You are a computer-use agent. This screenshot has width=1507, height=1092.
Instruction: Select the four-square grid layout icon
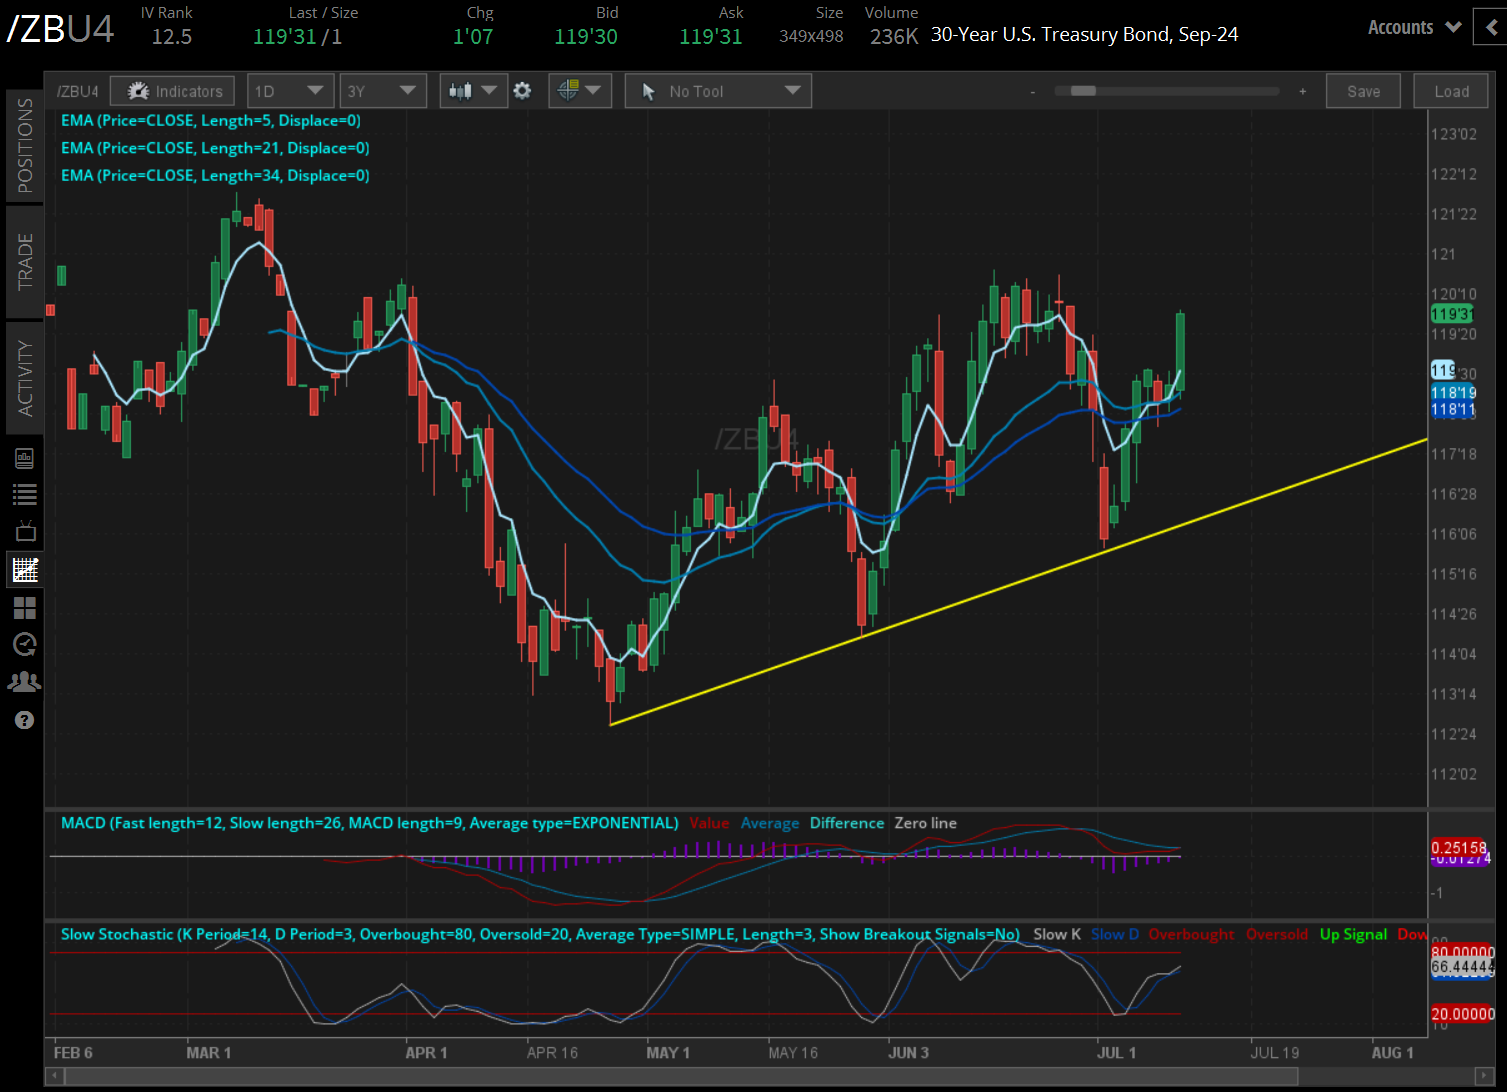[25, 608]
